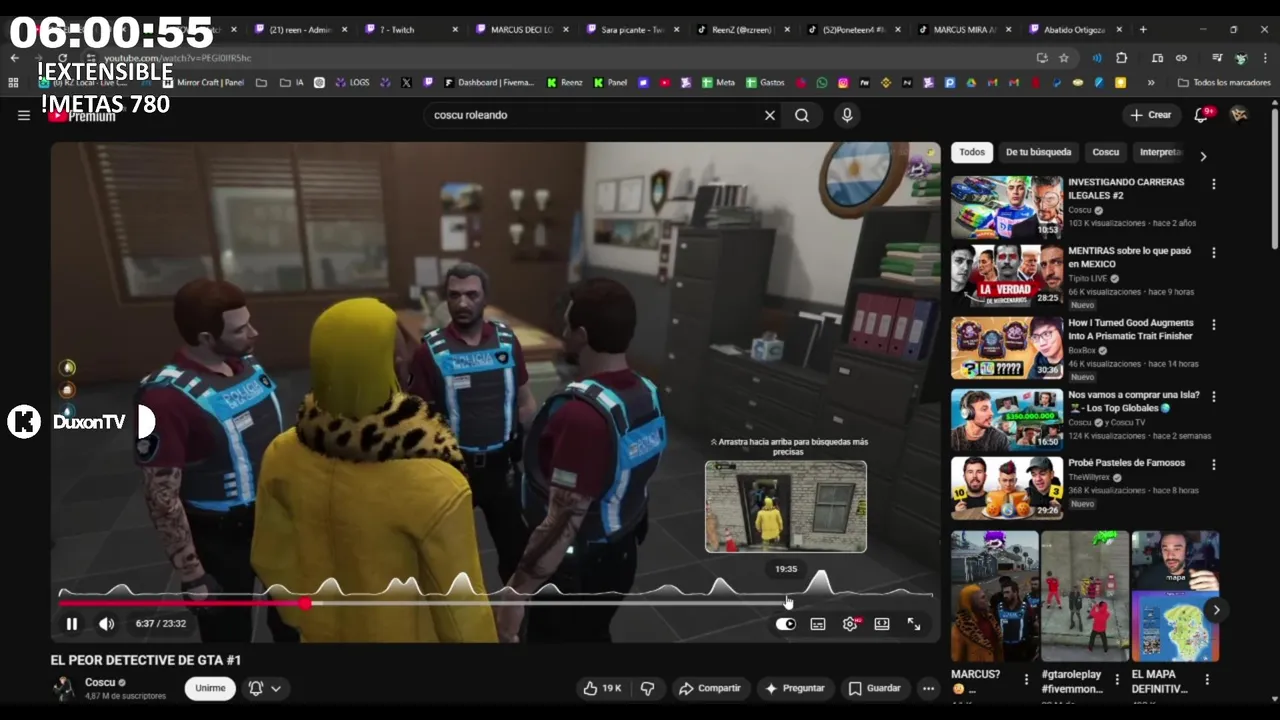
Task: Click the Coscu channel name
Action: (99, 683)
